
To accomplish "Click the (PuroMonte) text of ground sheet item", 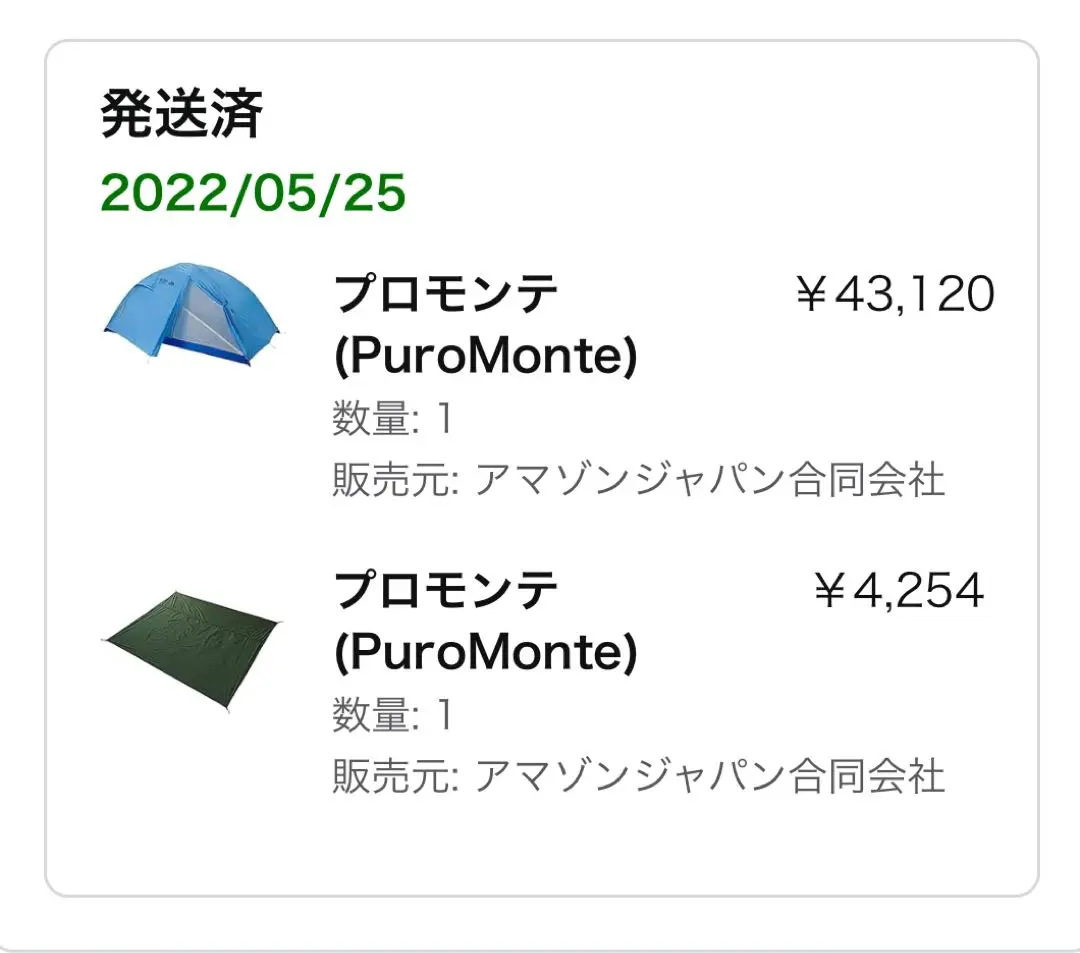I will tap(486, 652).
